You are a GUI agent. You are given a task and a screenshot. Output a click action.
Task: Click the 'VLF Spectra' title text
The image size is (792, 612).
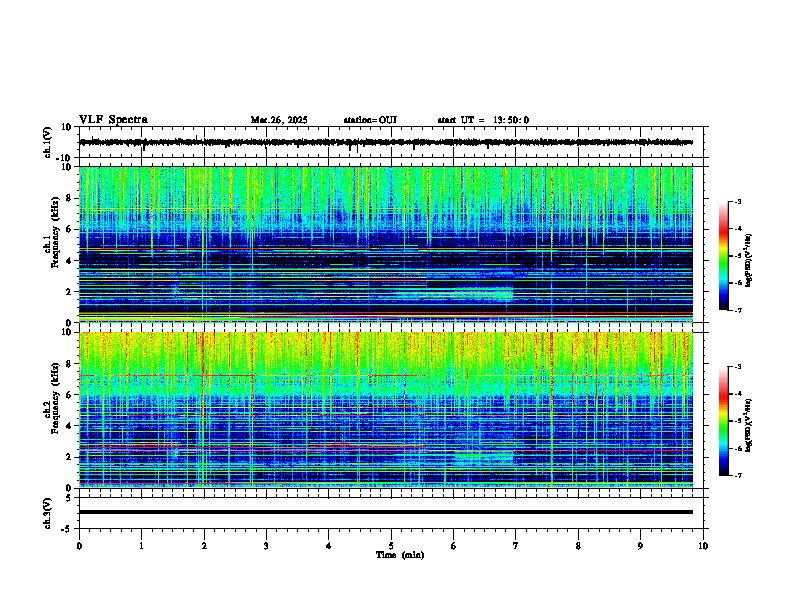click(113, 120)
